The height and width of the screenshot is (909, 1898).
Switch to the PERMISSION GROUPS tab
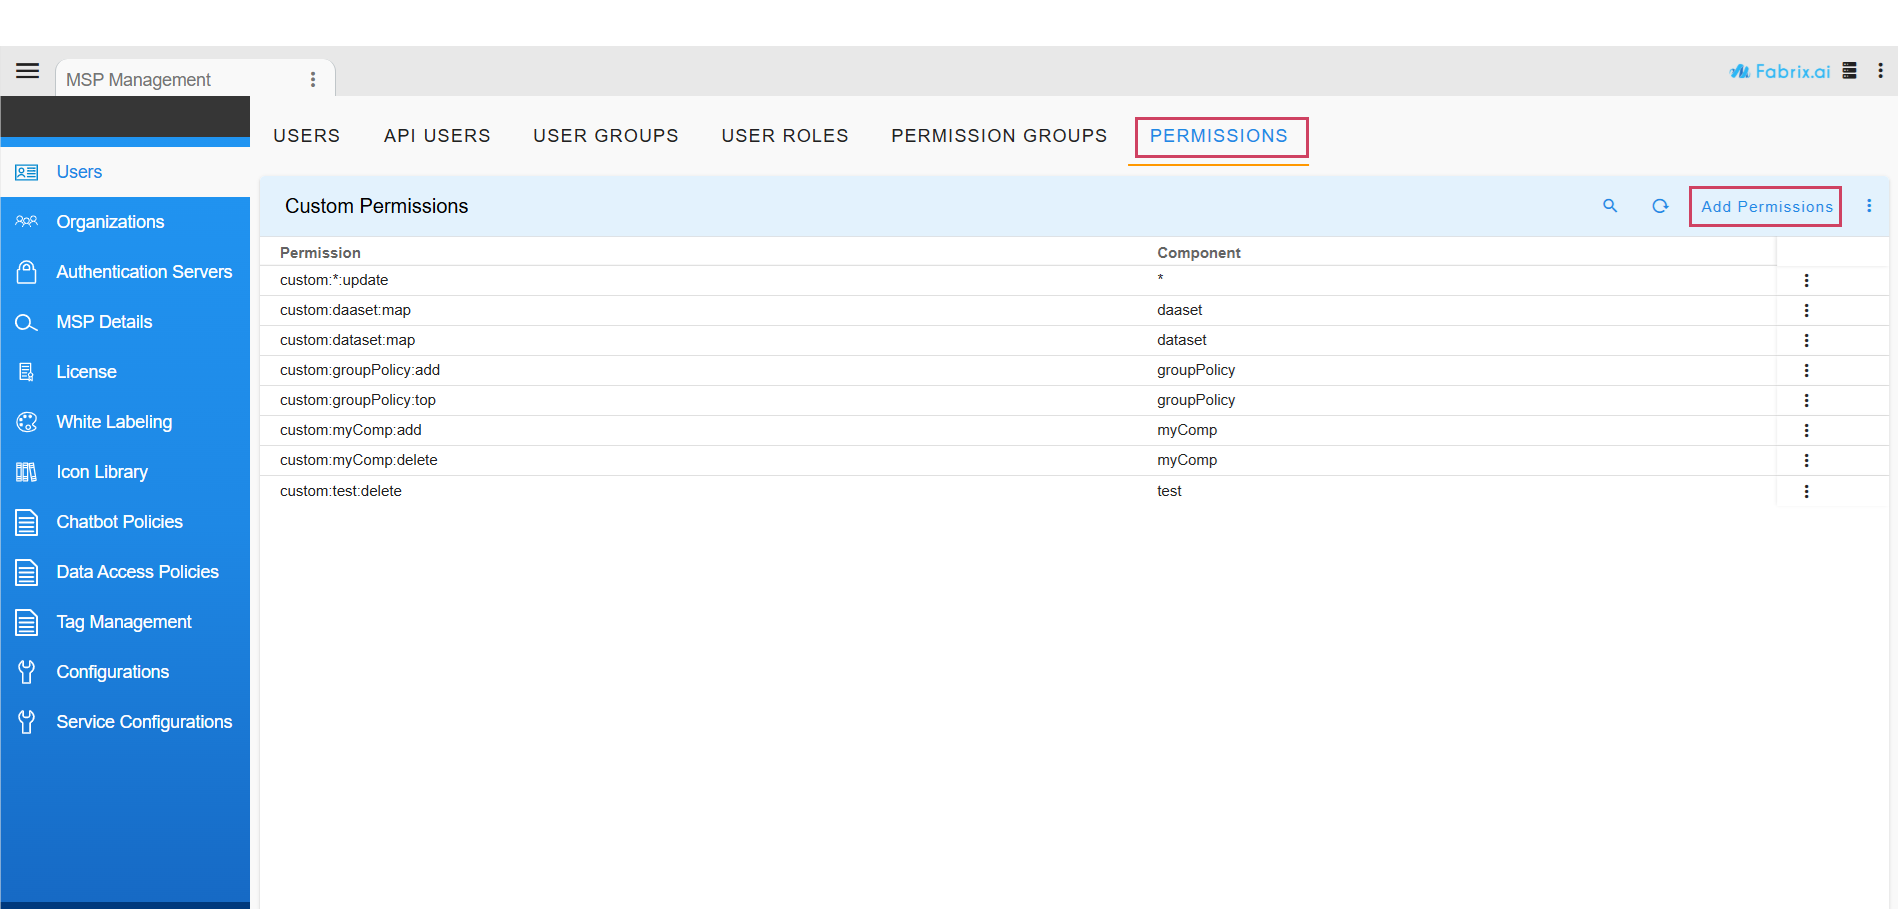pyautogui.click(x=998, y=135)
